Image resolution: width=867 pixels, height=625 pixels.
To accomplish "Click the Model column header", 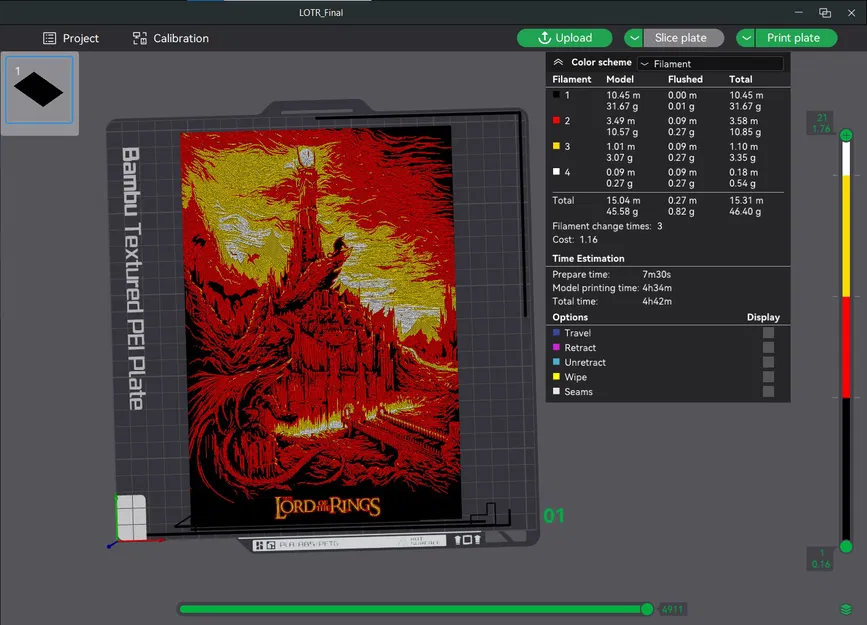I will (620, 79).
